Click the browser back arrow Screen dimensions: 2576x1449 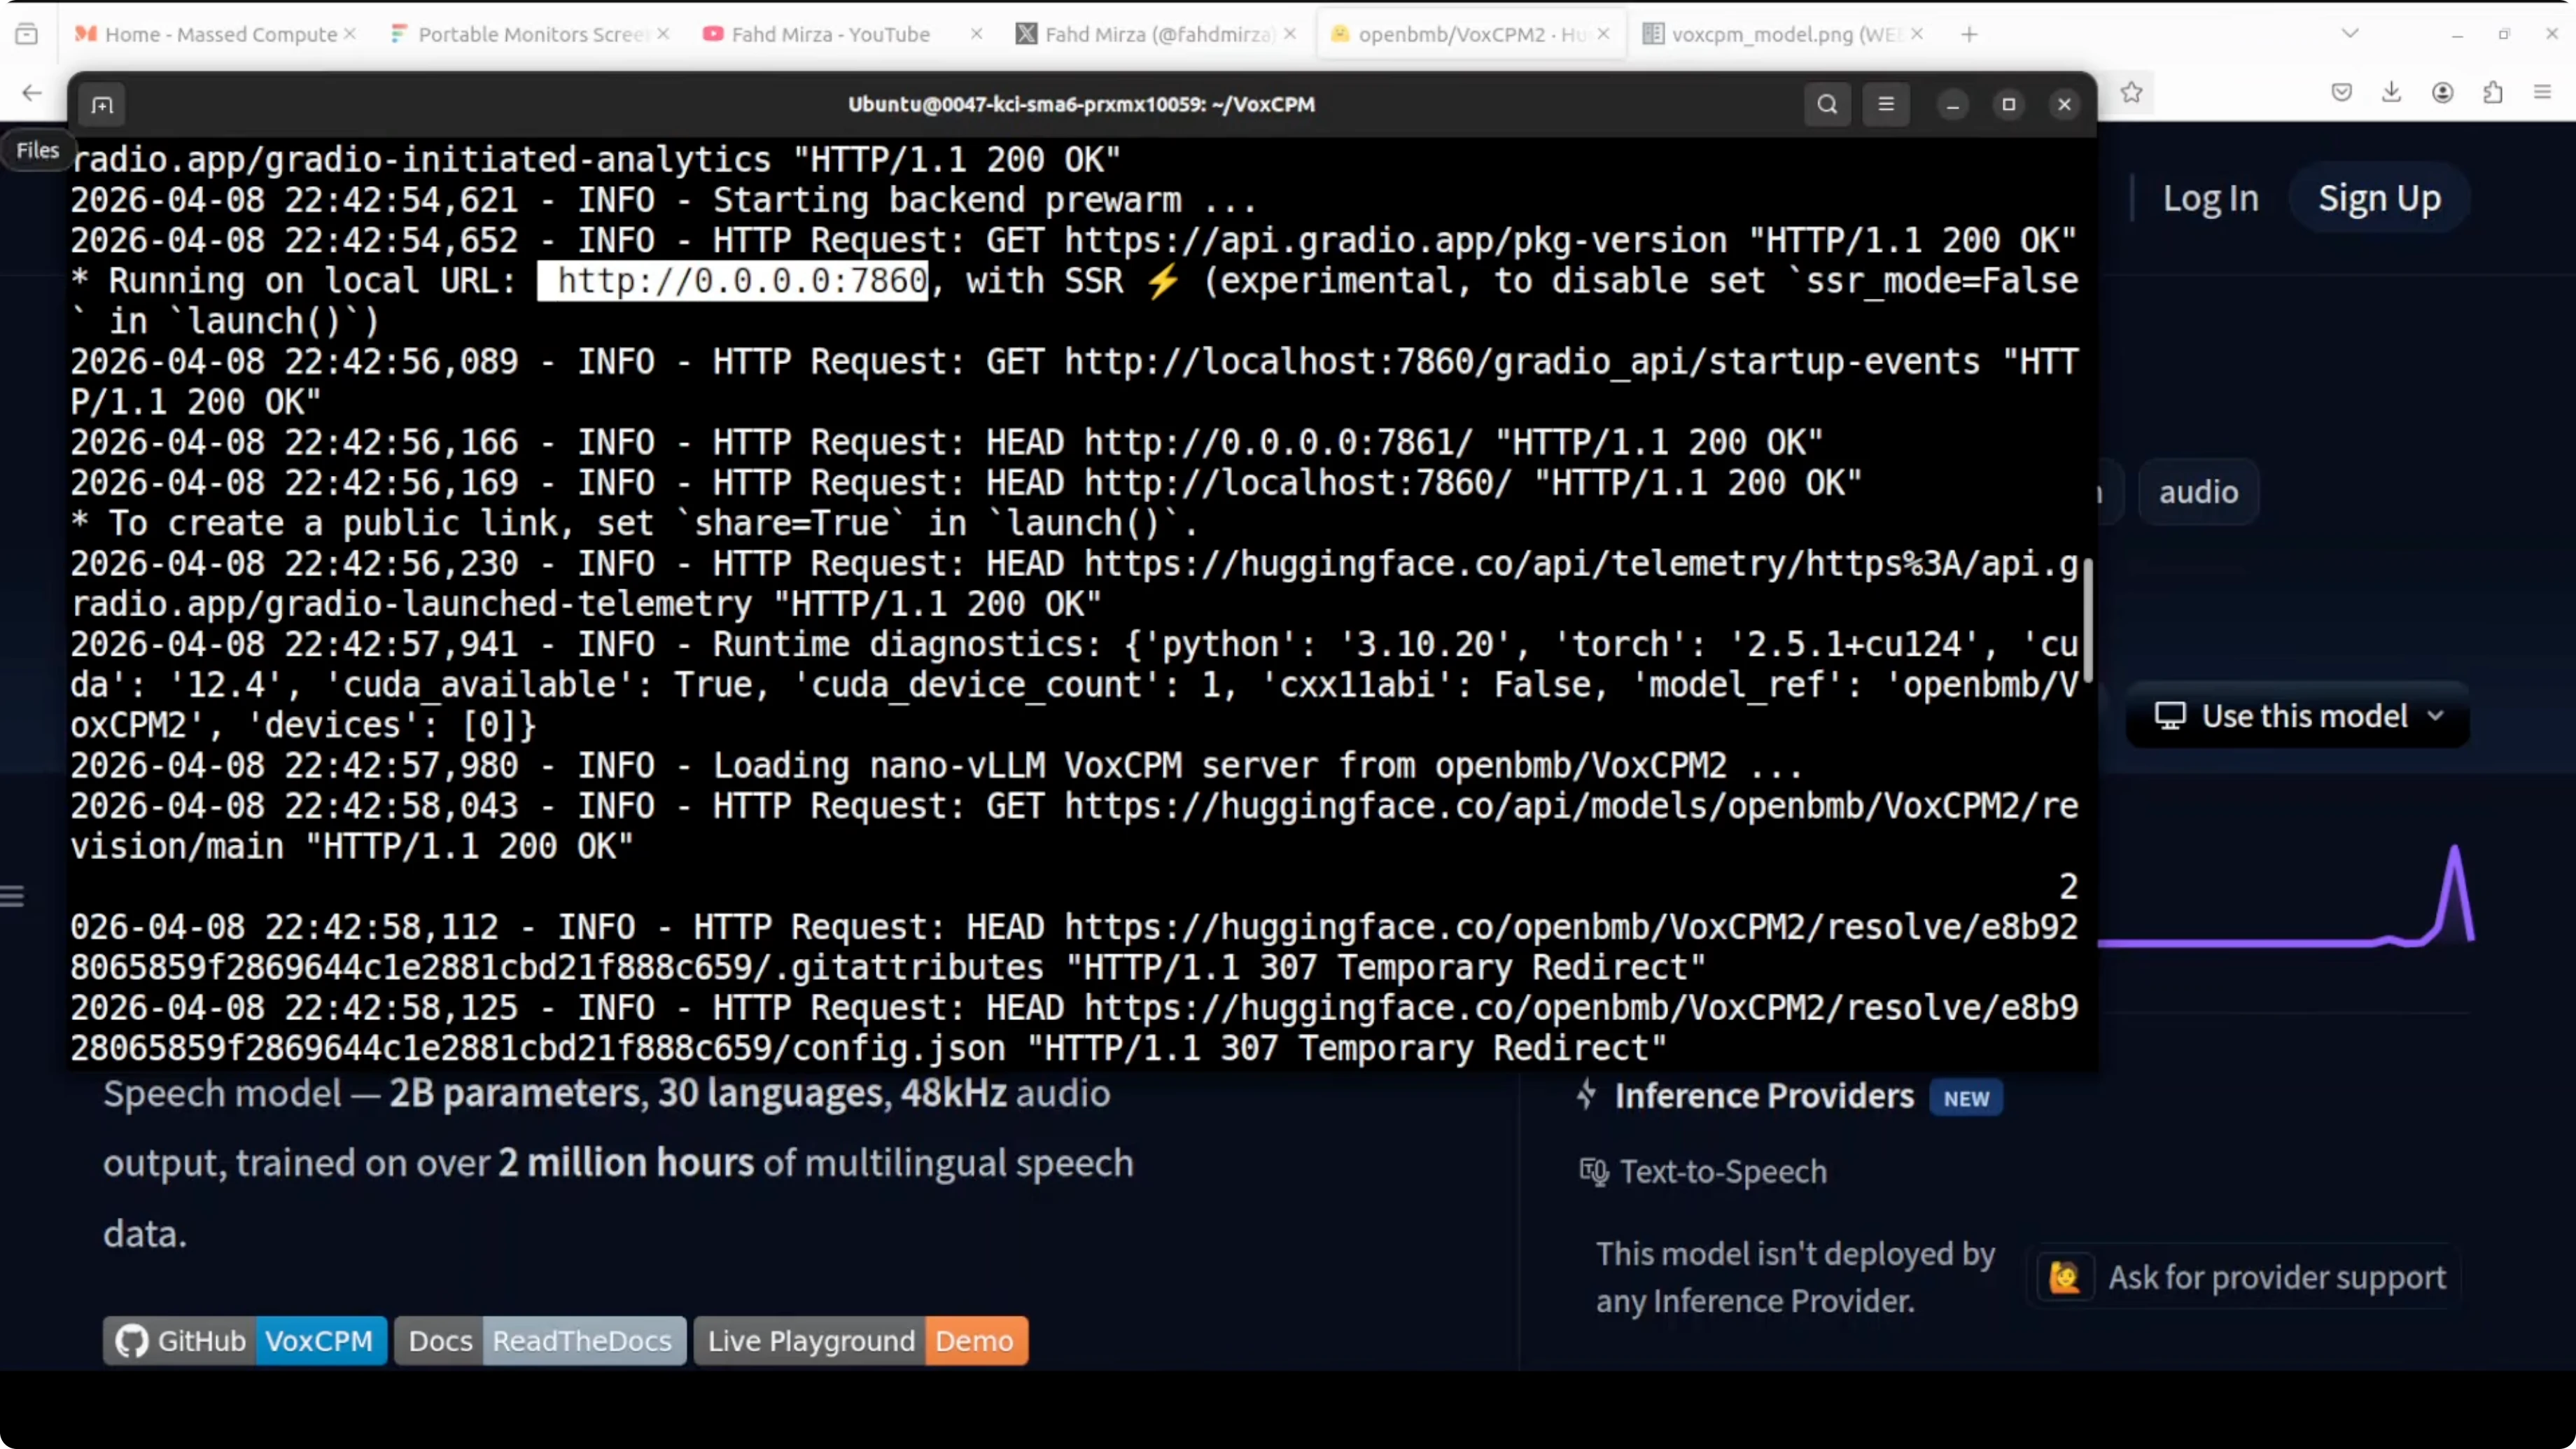pos(32,93)
